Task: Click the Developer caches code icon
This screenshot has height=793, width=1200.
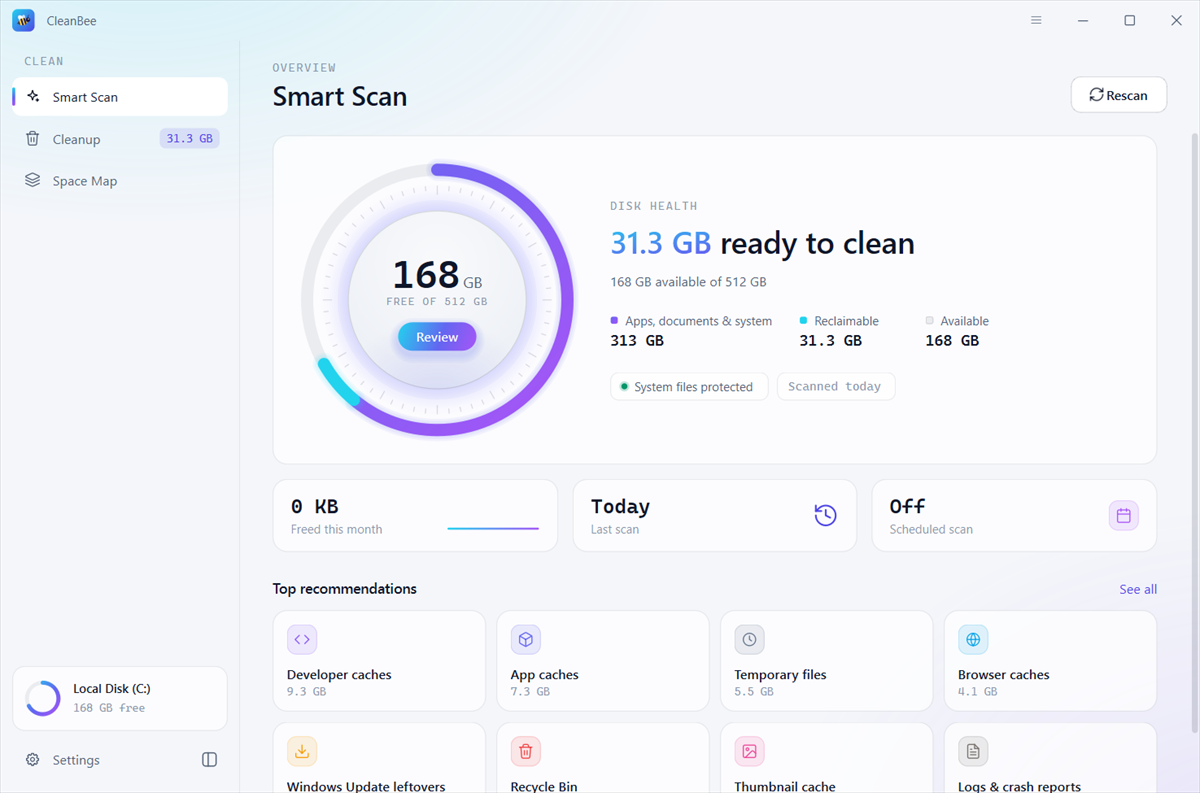Action: (x=302, y=640)
